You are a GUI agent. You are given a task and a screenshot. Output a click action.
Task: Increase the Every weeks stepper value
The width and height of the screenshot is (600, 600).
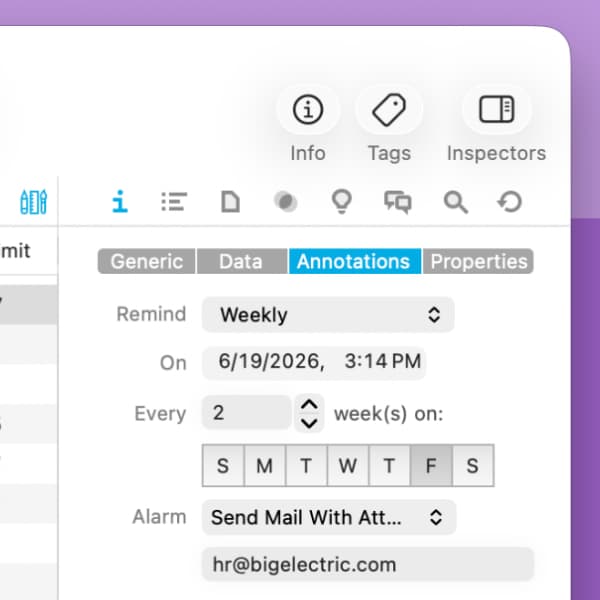click(x=309, y=404)
